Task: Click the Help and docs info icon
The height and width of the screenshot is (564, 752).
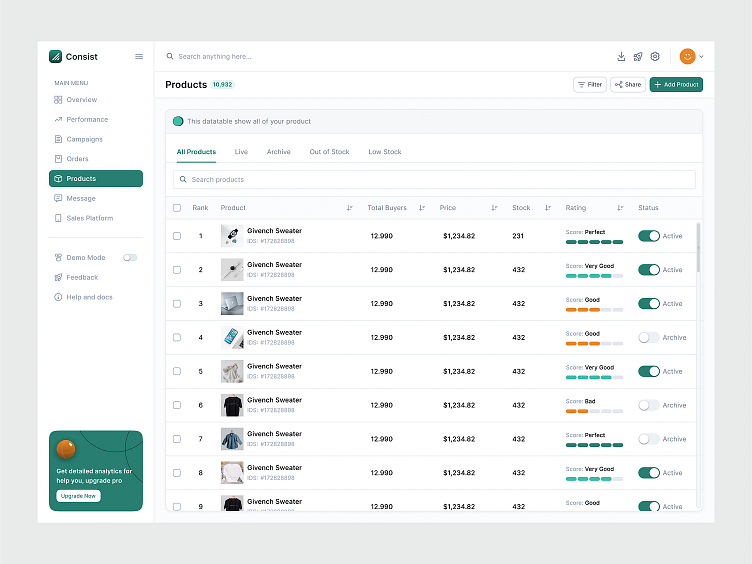Action: coord(58,297)
